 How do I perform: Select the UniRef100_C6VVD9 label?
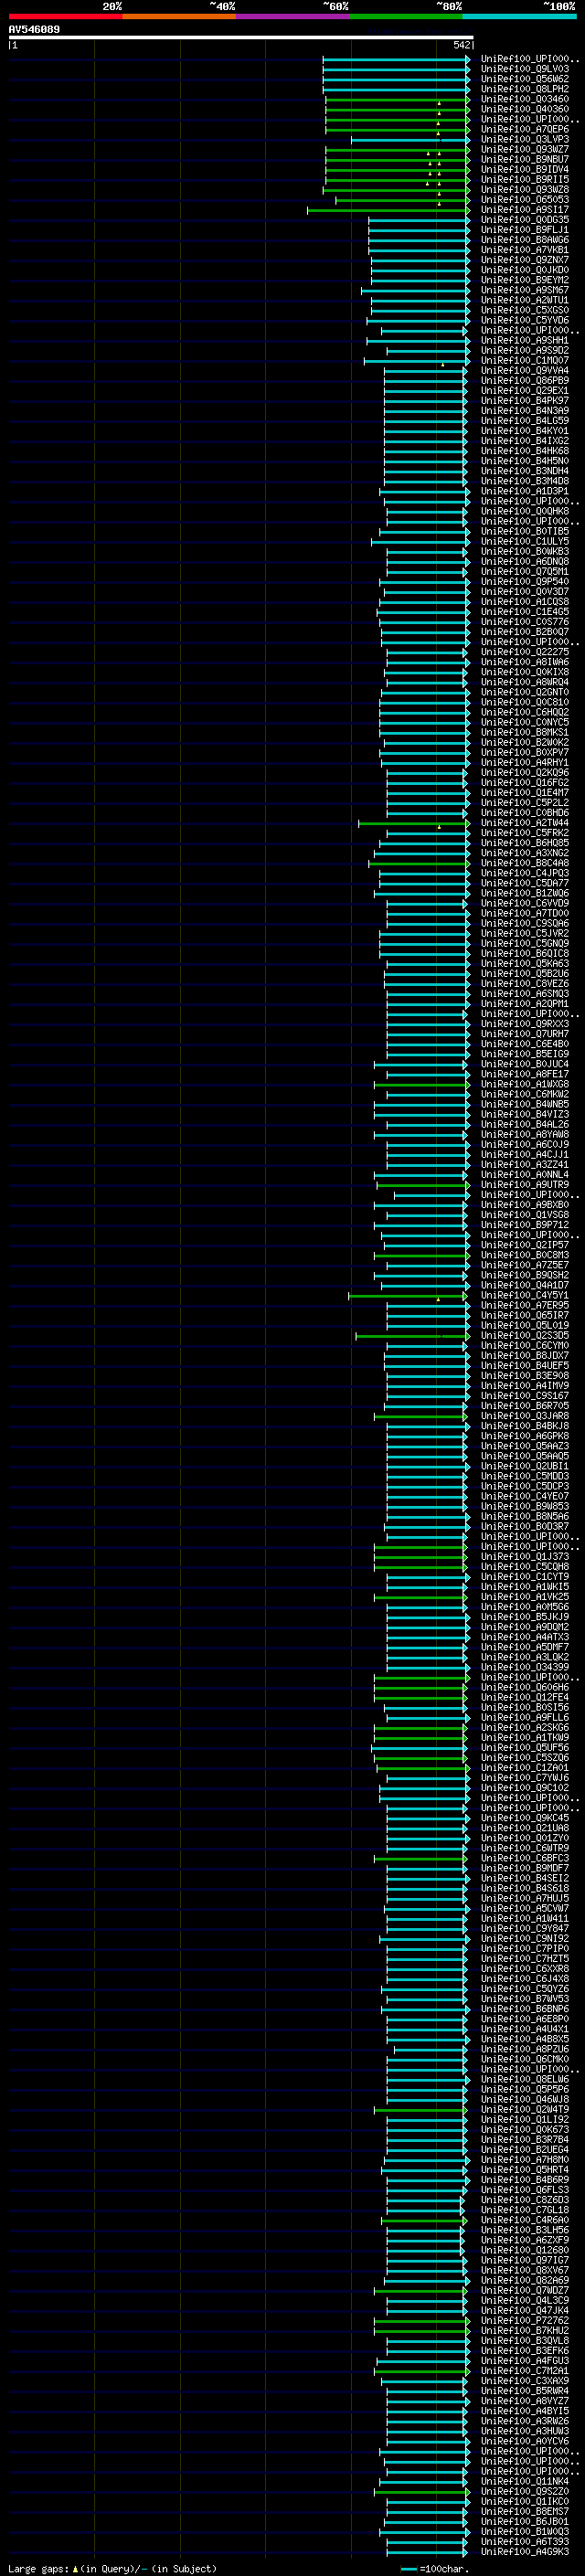524,903
